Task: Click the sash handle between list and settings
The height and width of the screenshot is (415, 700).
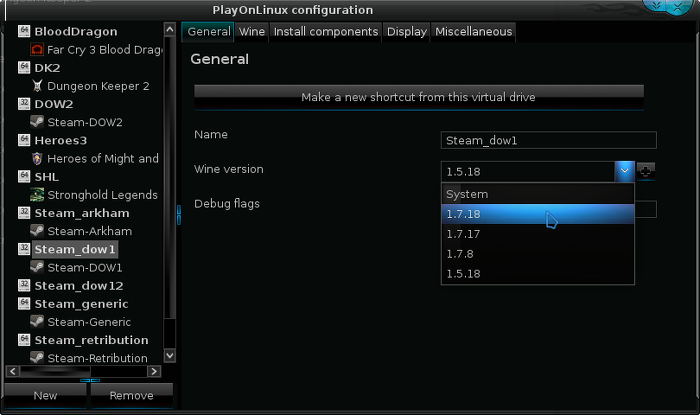Action: (x=179, y=215)
